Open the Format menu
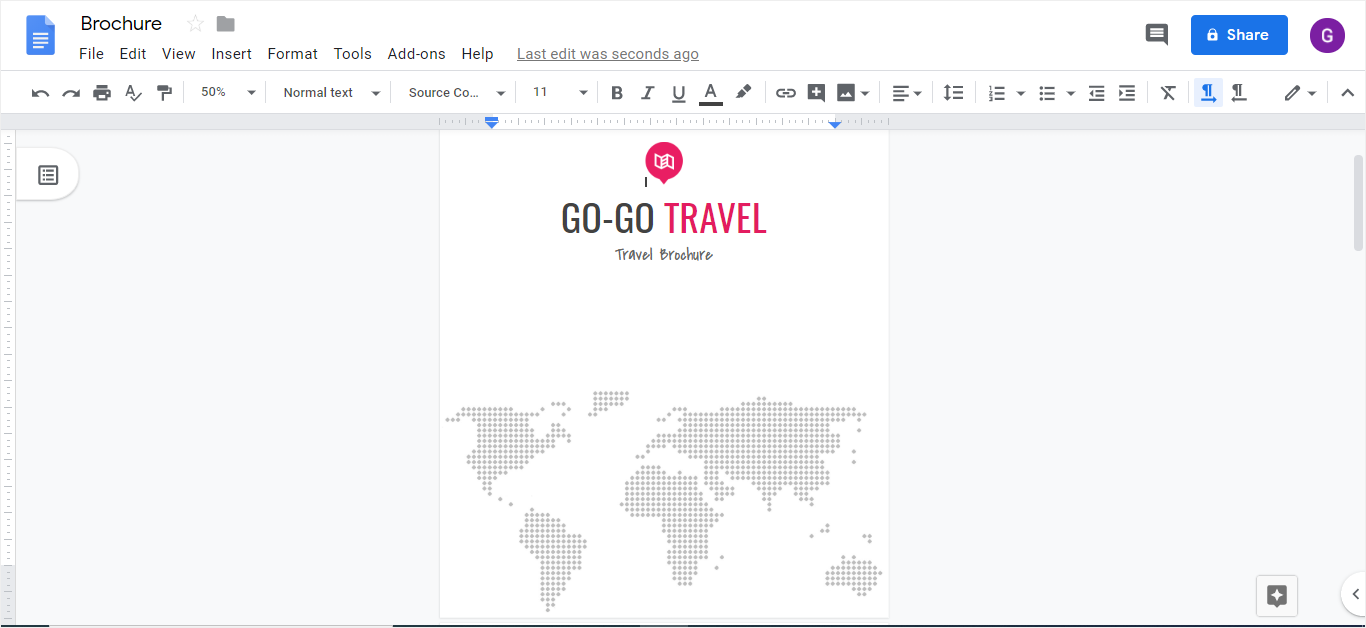The width and height of the screenshot is (1366, 628). point(292,54)
